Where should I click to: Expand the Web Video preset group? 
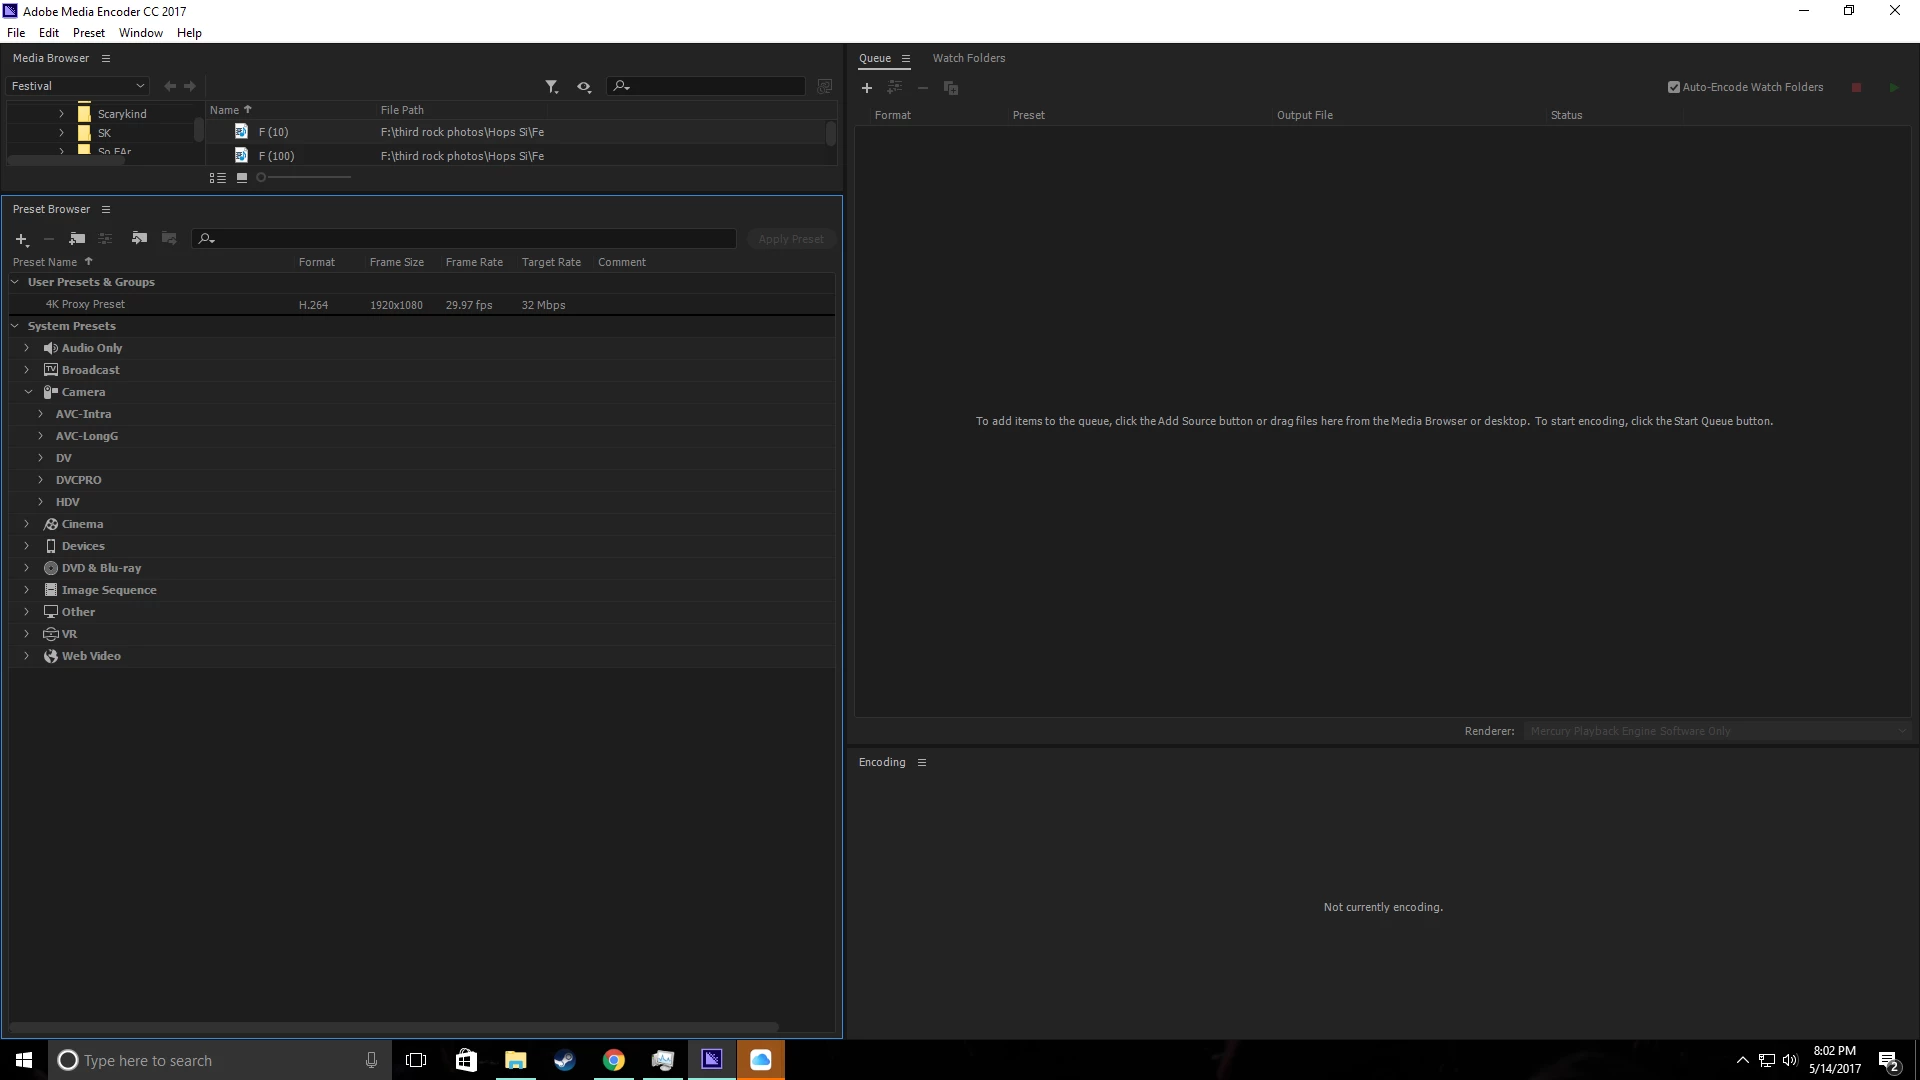click(x=27, y=656)
